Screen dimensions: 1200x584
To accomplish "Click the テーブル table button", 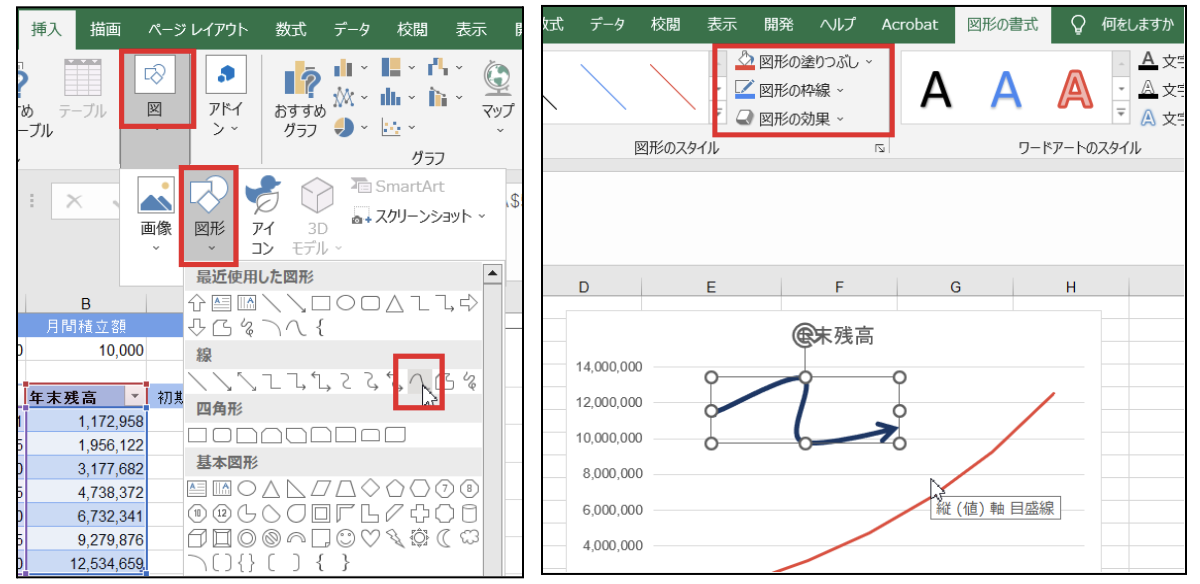I will point(82,88).
